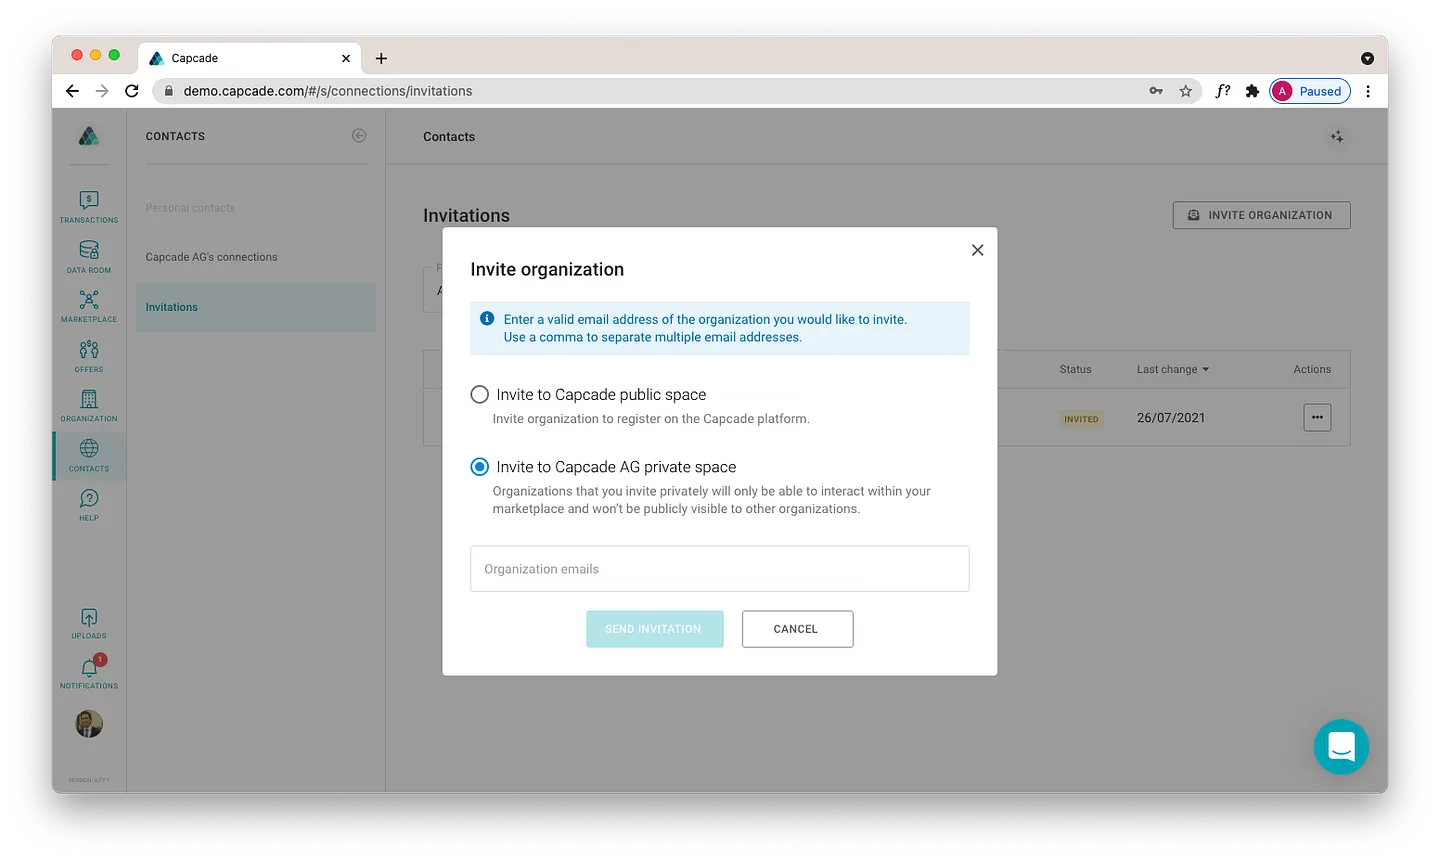Image resolution: width=1440 pixels, height=862 pixels.
Task: Select Invite to Capcade public space
Action: tap(480, 395)
